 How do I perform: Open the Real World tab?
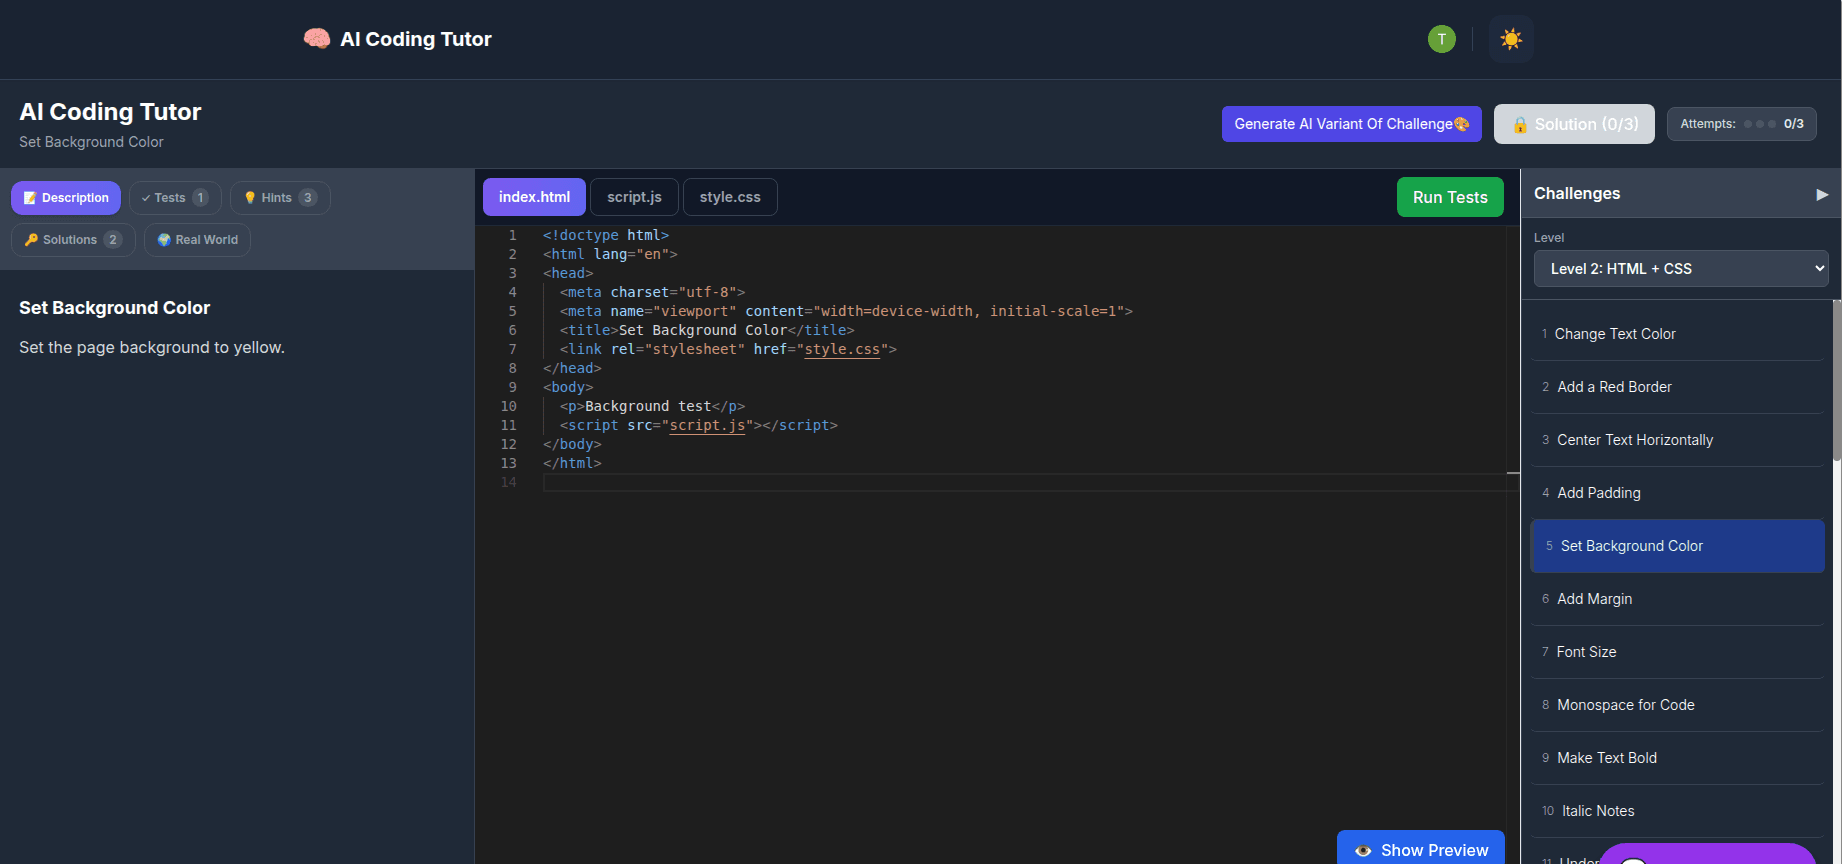click(197, 240)
